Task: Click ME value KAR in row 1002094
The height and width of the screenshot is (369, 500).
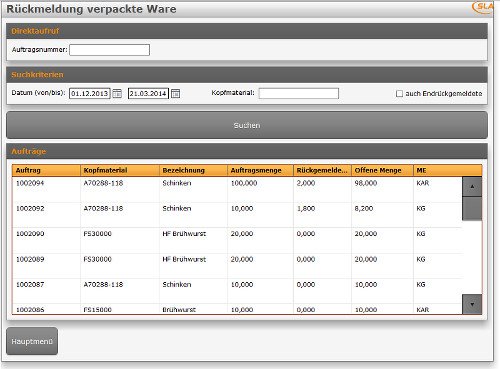Action: point(423,183)
